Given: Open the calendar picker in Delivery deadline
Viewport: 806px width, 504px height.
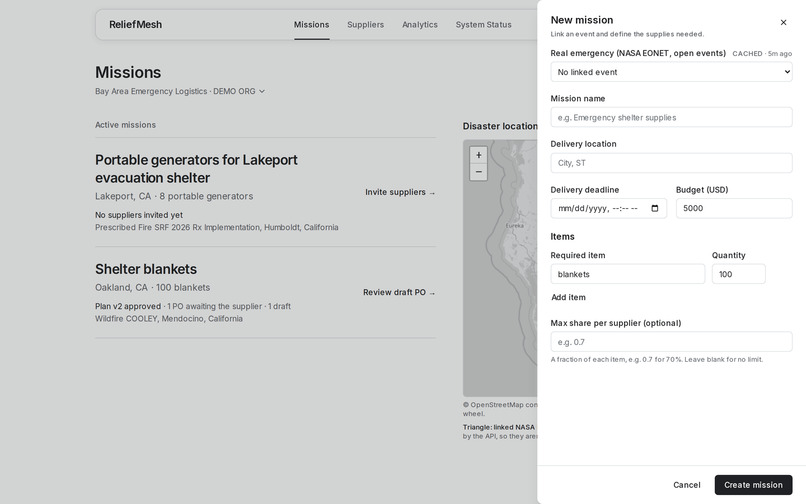Looking at the screenshot, I should (x=654, y=208).
